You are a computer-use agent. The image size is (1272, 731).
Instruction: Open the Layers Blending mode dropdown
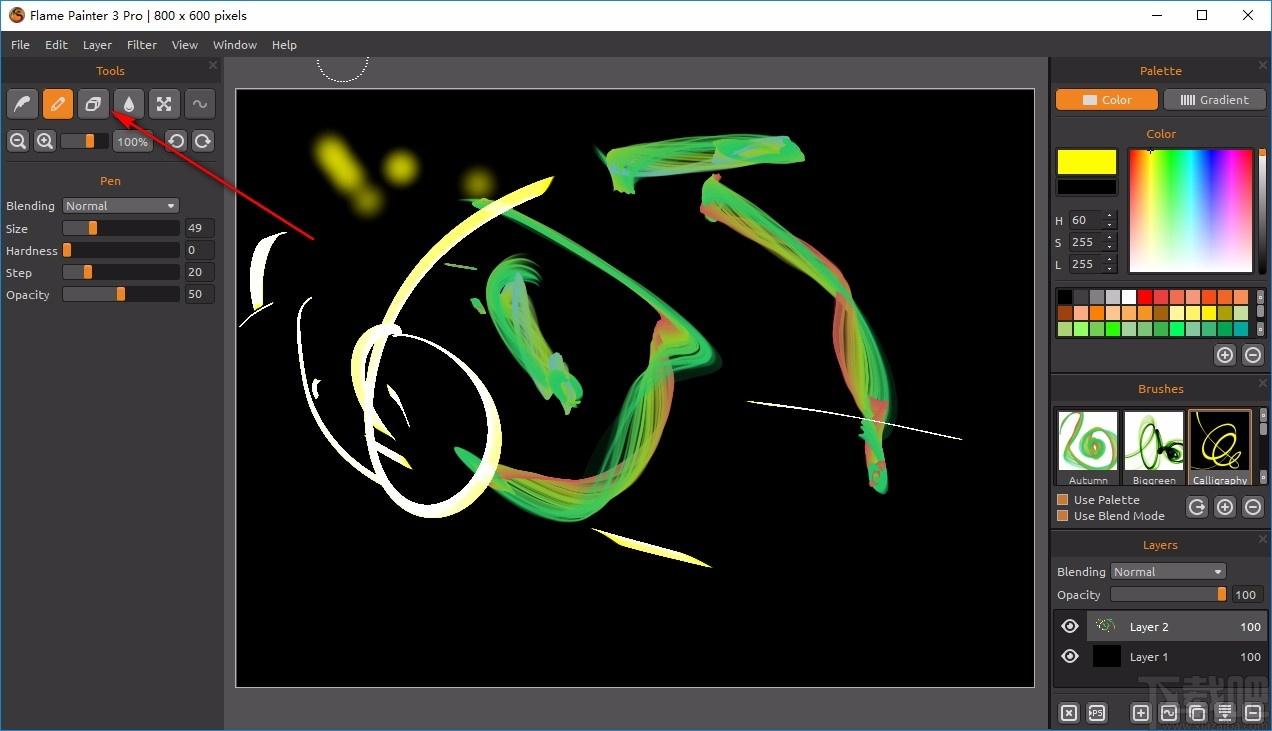pos(1168,572)
